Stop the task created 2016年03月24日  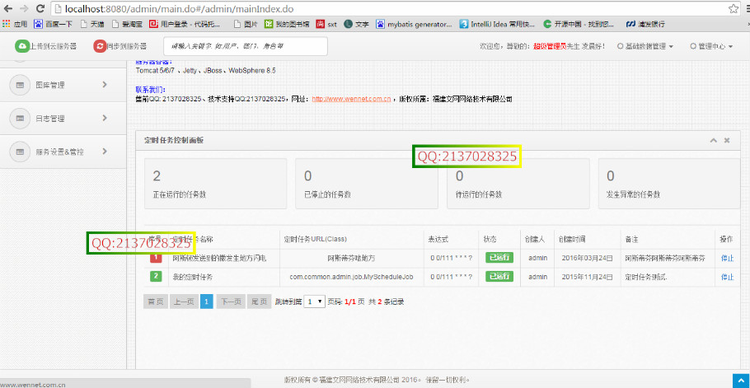click(727, 258)
